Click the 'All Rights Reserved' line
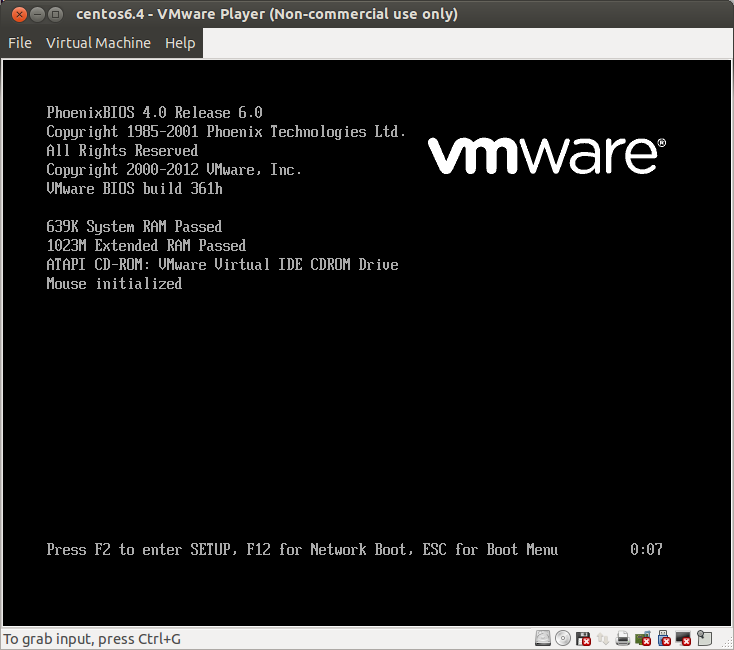Screen dimensions: 734x650 click(x=122, y=151)
